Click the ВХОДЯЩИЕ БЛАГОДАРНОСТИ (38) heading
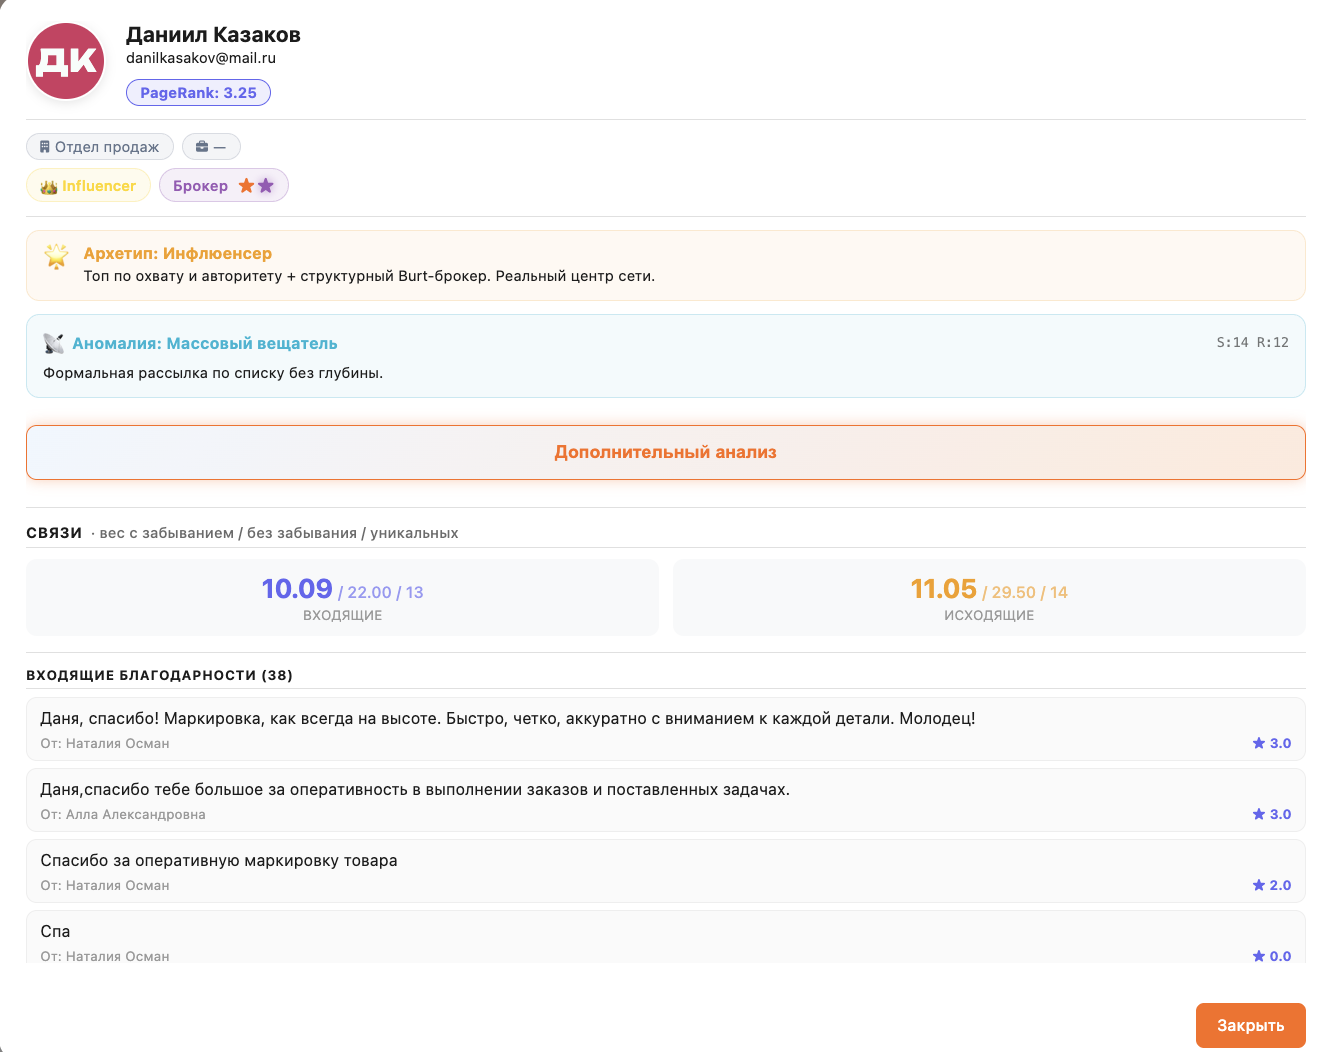1322x1052 pixels. [160, 675]
